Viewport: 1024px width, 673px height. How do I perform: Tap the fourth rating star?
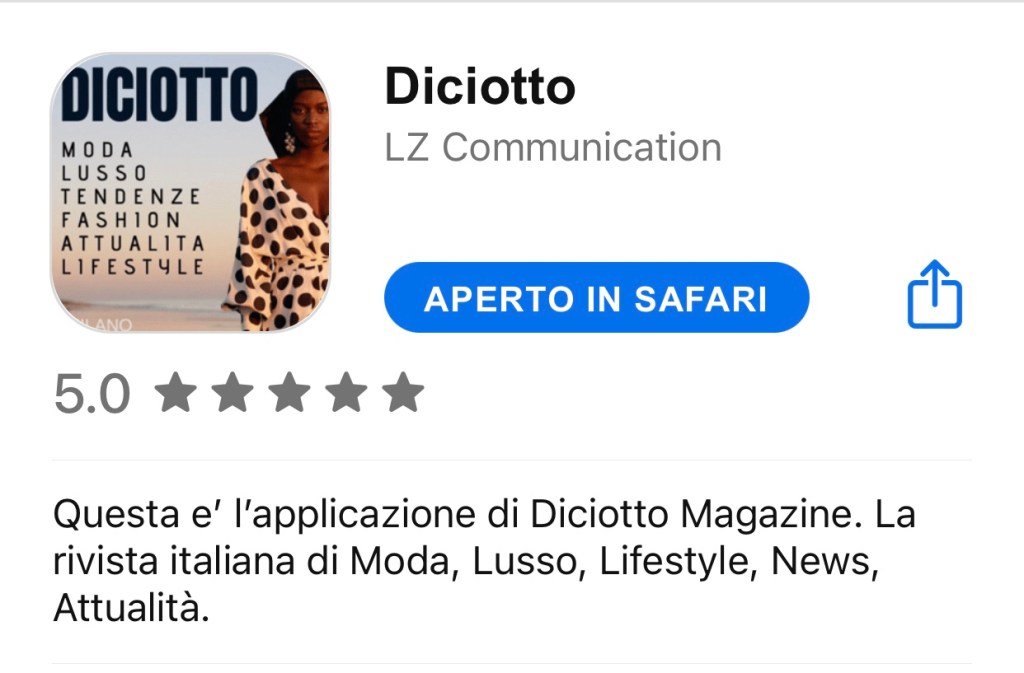(x=346, y=392)
